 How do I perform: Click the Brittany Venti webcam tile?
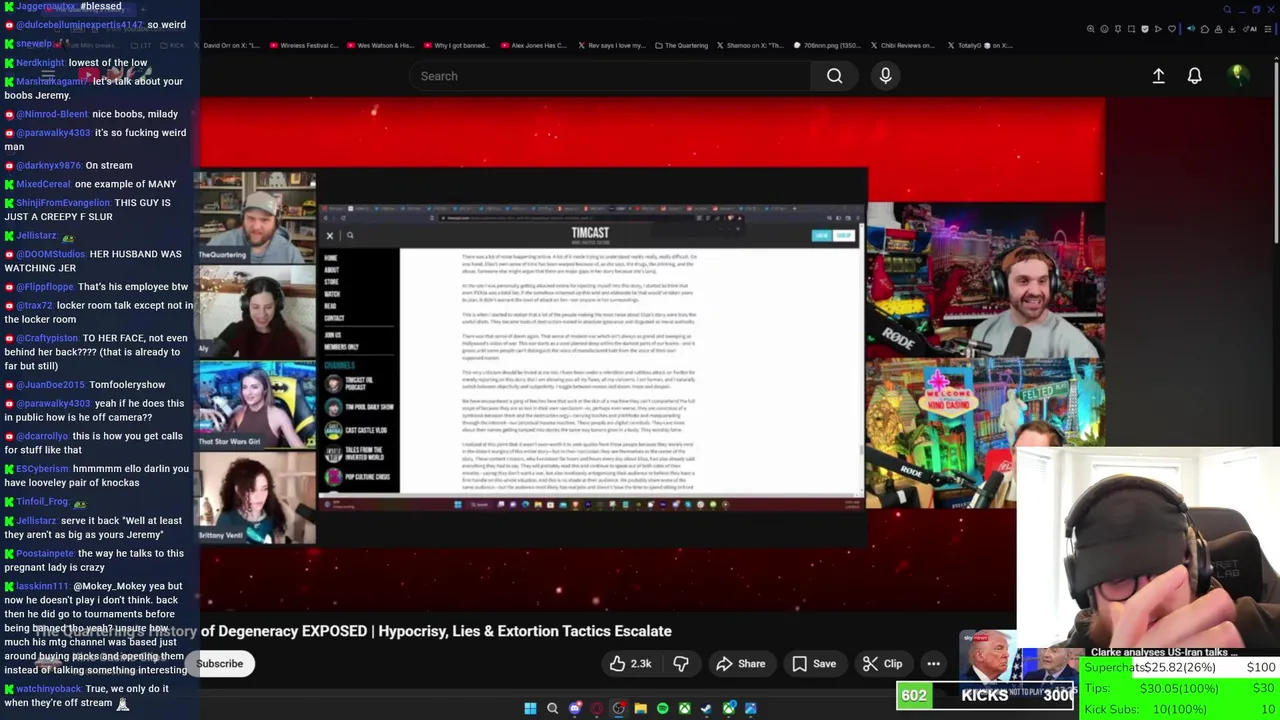(255, 497)
